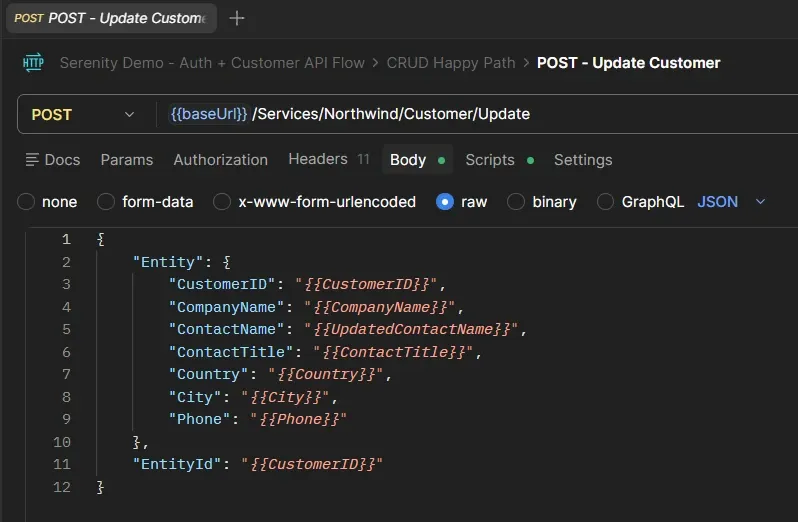
Task: Click line number 12 in gutter
Action: tap(62, 487)
